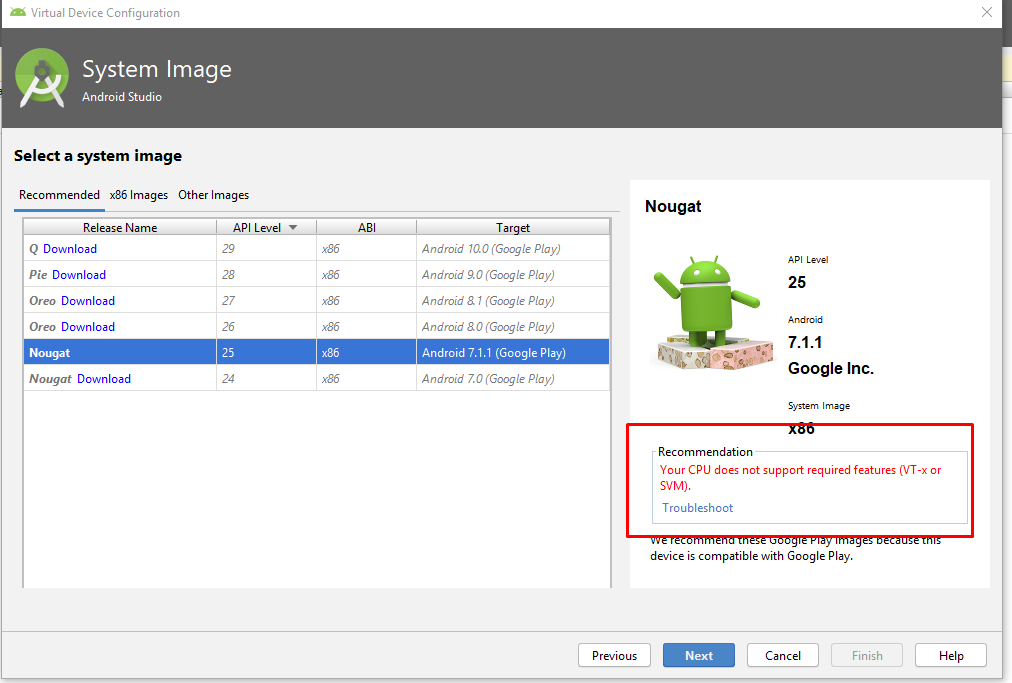1012x683 pixels.
Task: Click the CPU not supported warning text
Action: tap(800, 478)
